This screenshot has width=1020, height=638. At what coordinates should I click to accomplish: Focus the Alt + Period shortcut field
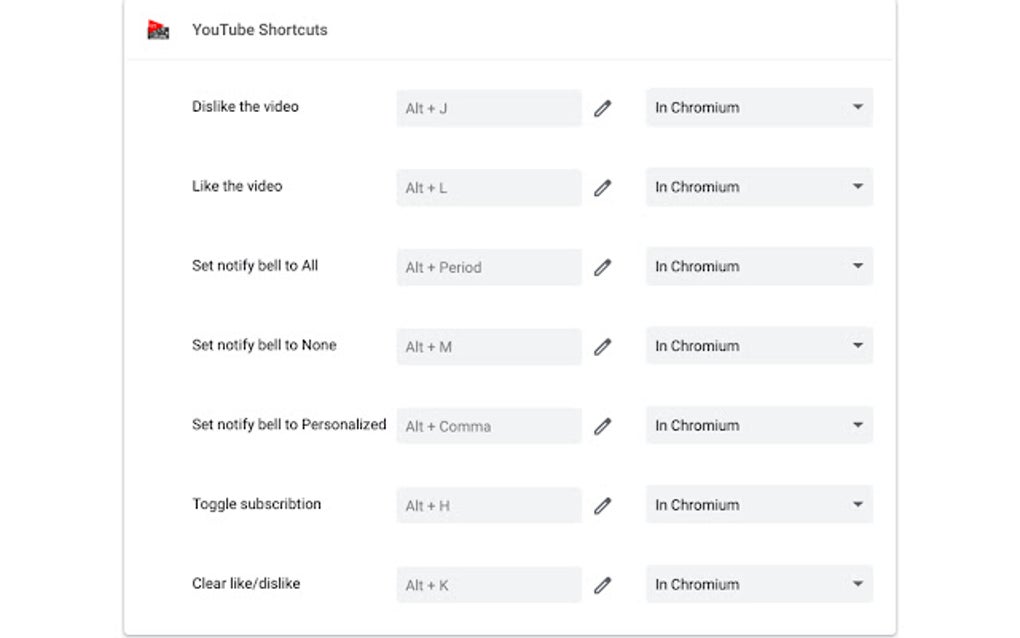[488, 267]
